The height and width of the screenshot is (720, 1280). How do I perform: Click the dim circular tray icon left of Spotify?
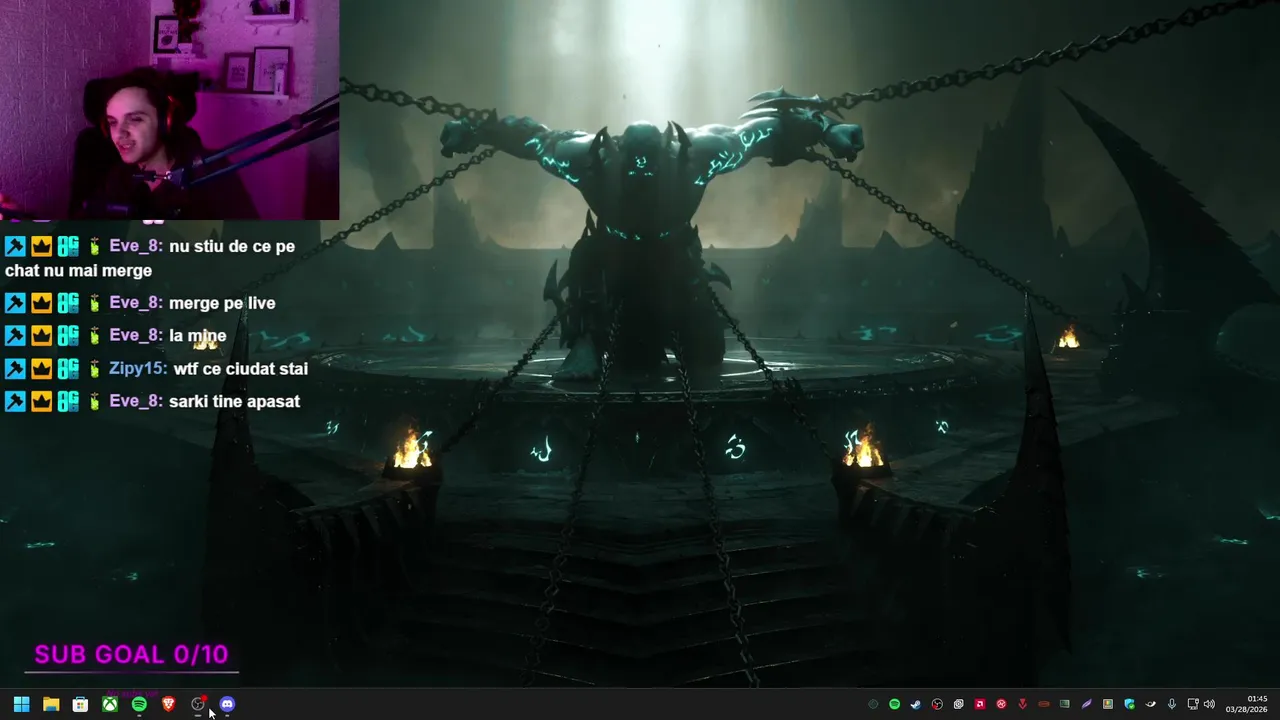point(873,704)
